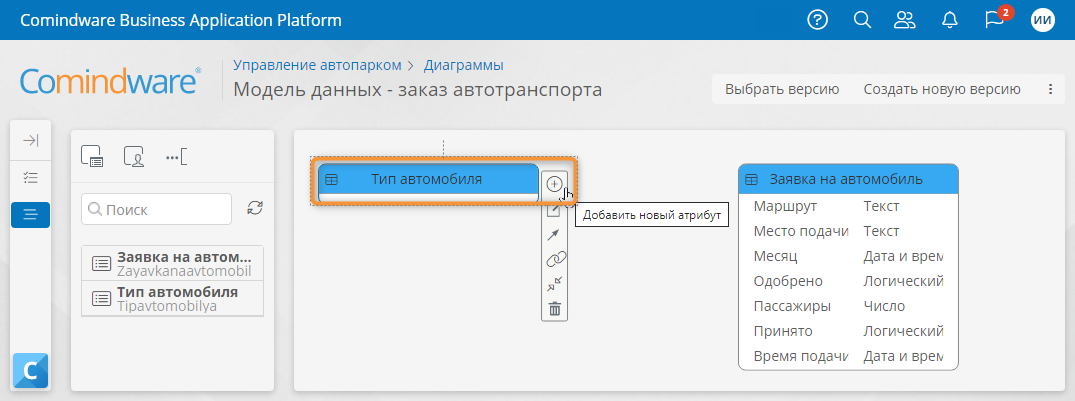Open the three-dot more options menu
The height and width of the screenshot is (401, 1075).
(x=1050, y=89)
